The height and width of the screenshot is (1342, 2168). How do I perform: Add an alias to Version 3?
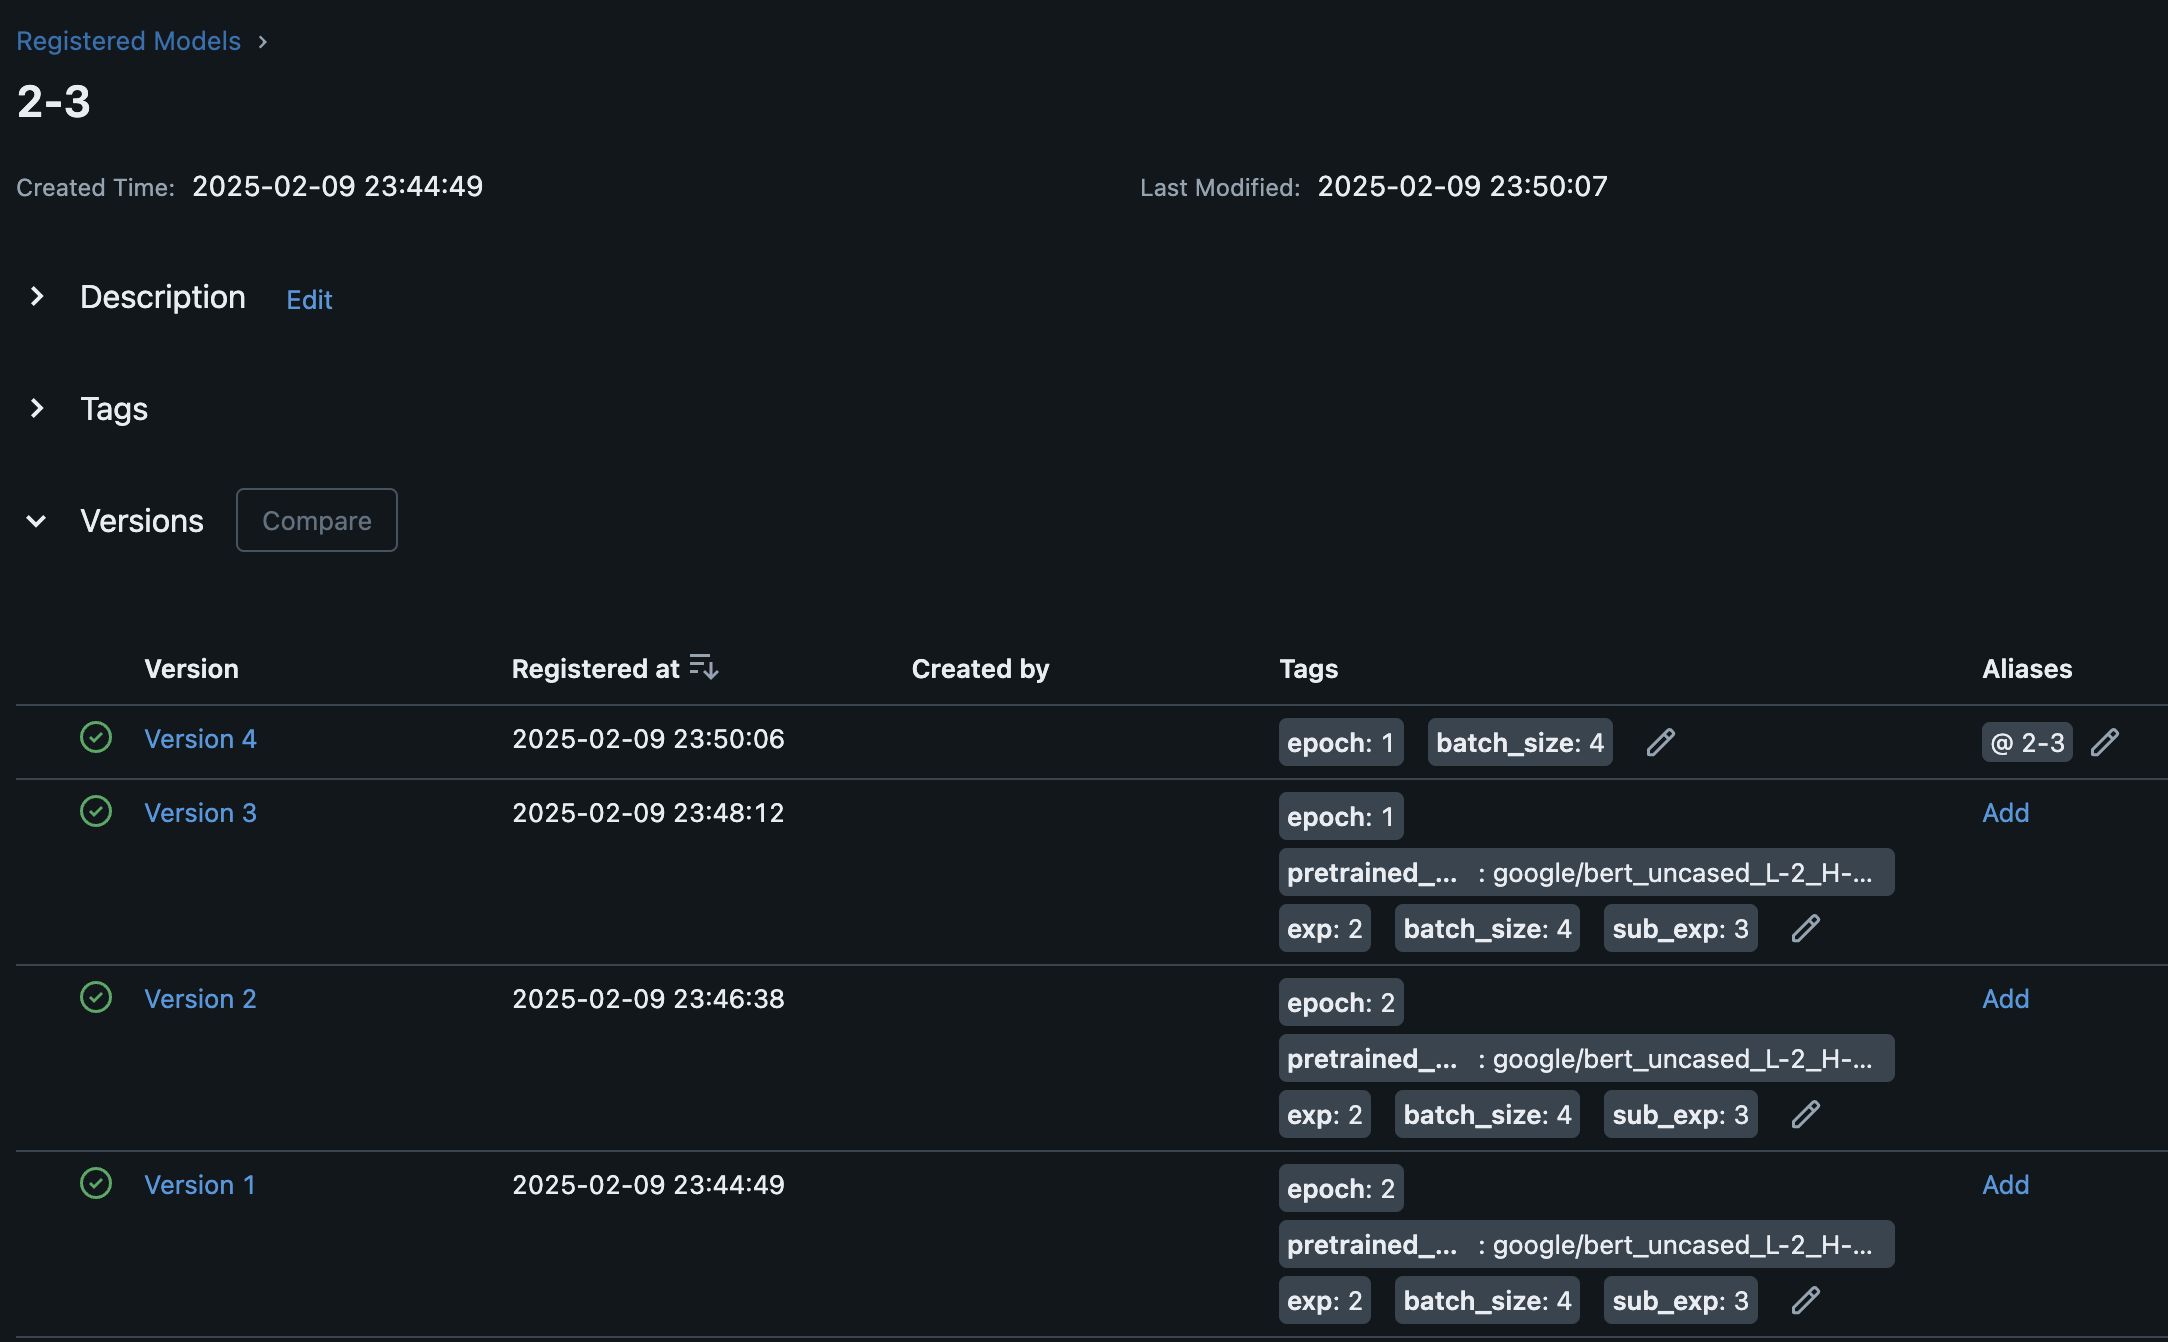(x=2005, y=813)
